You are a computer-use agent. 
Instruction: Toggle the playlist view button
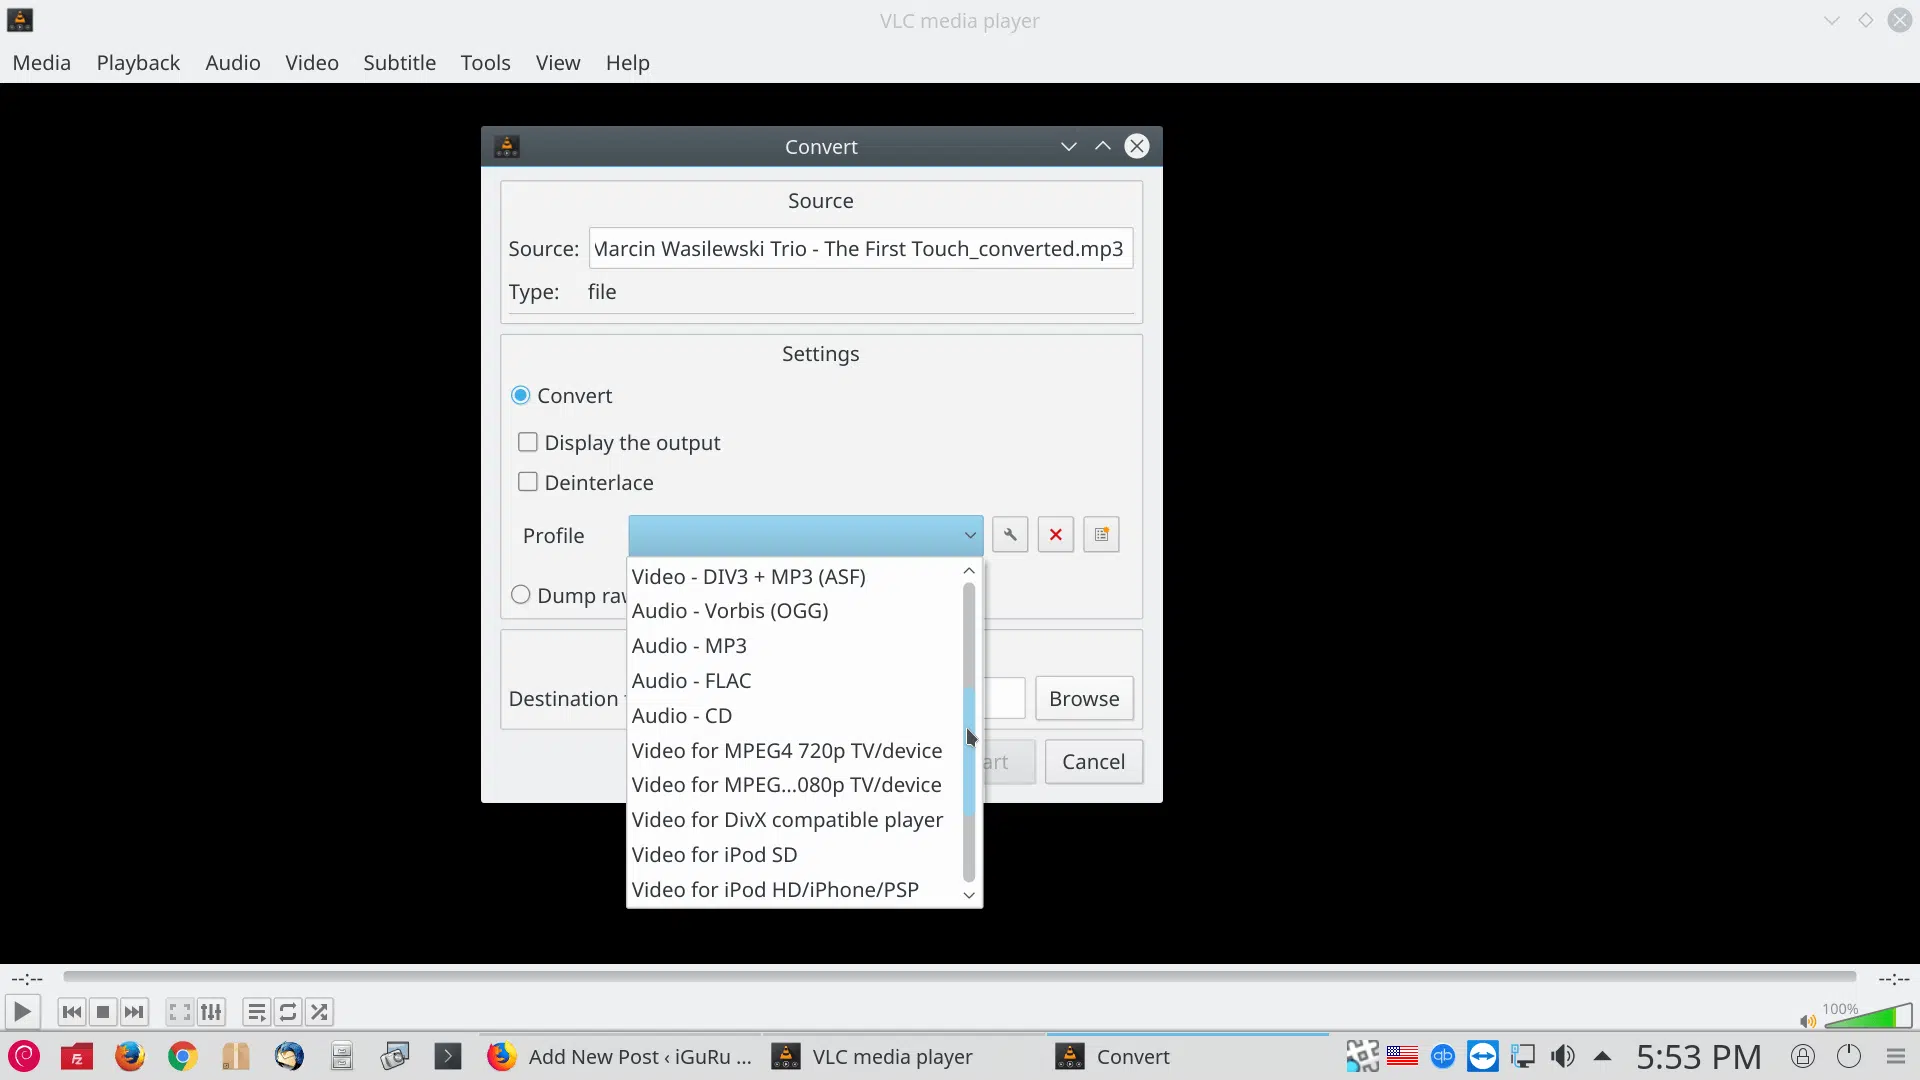click(x=256, y=1012)
